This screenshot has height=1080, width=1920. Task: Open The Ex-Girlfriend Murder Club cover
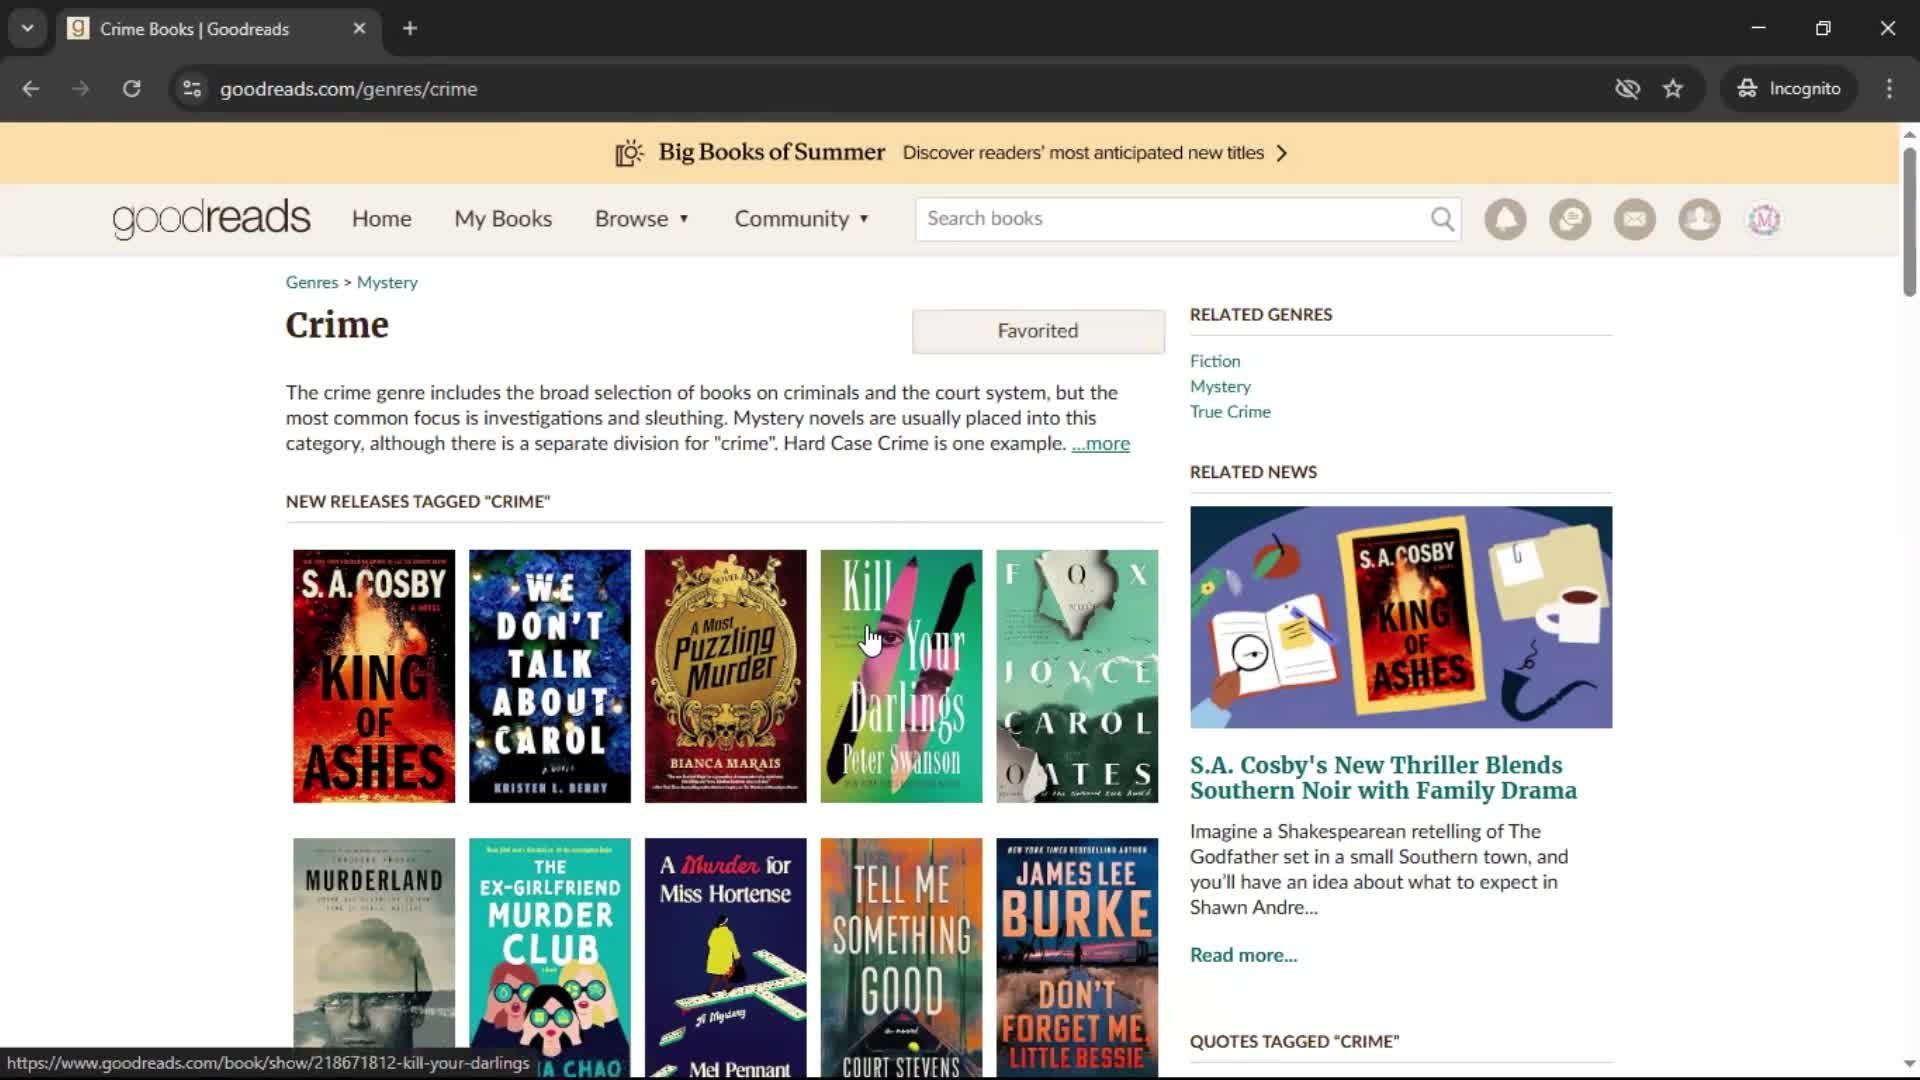coord(550,957)
